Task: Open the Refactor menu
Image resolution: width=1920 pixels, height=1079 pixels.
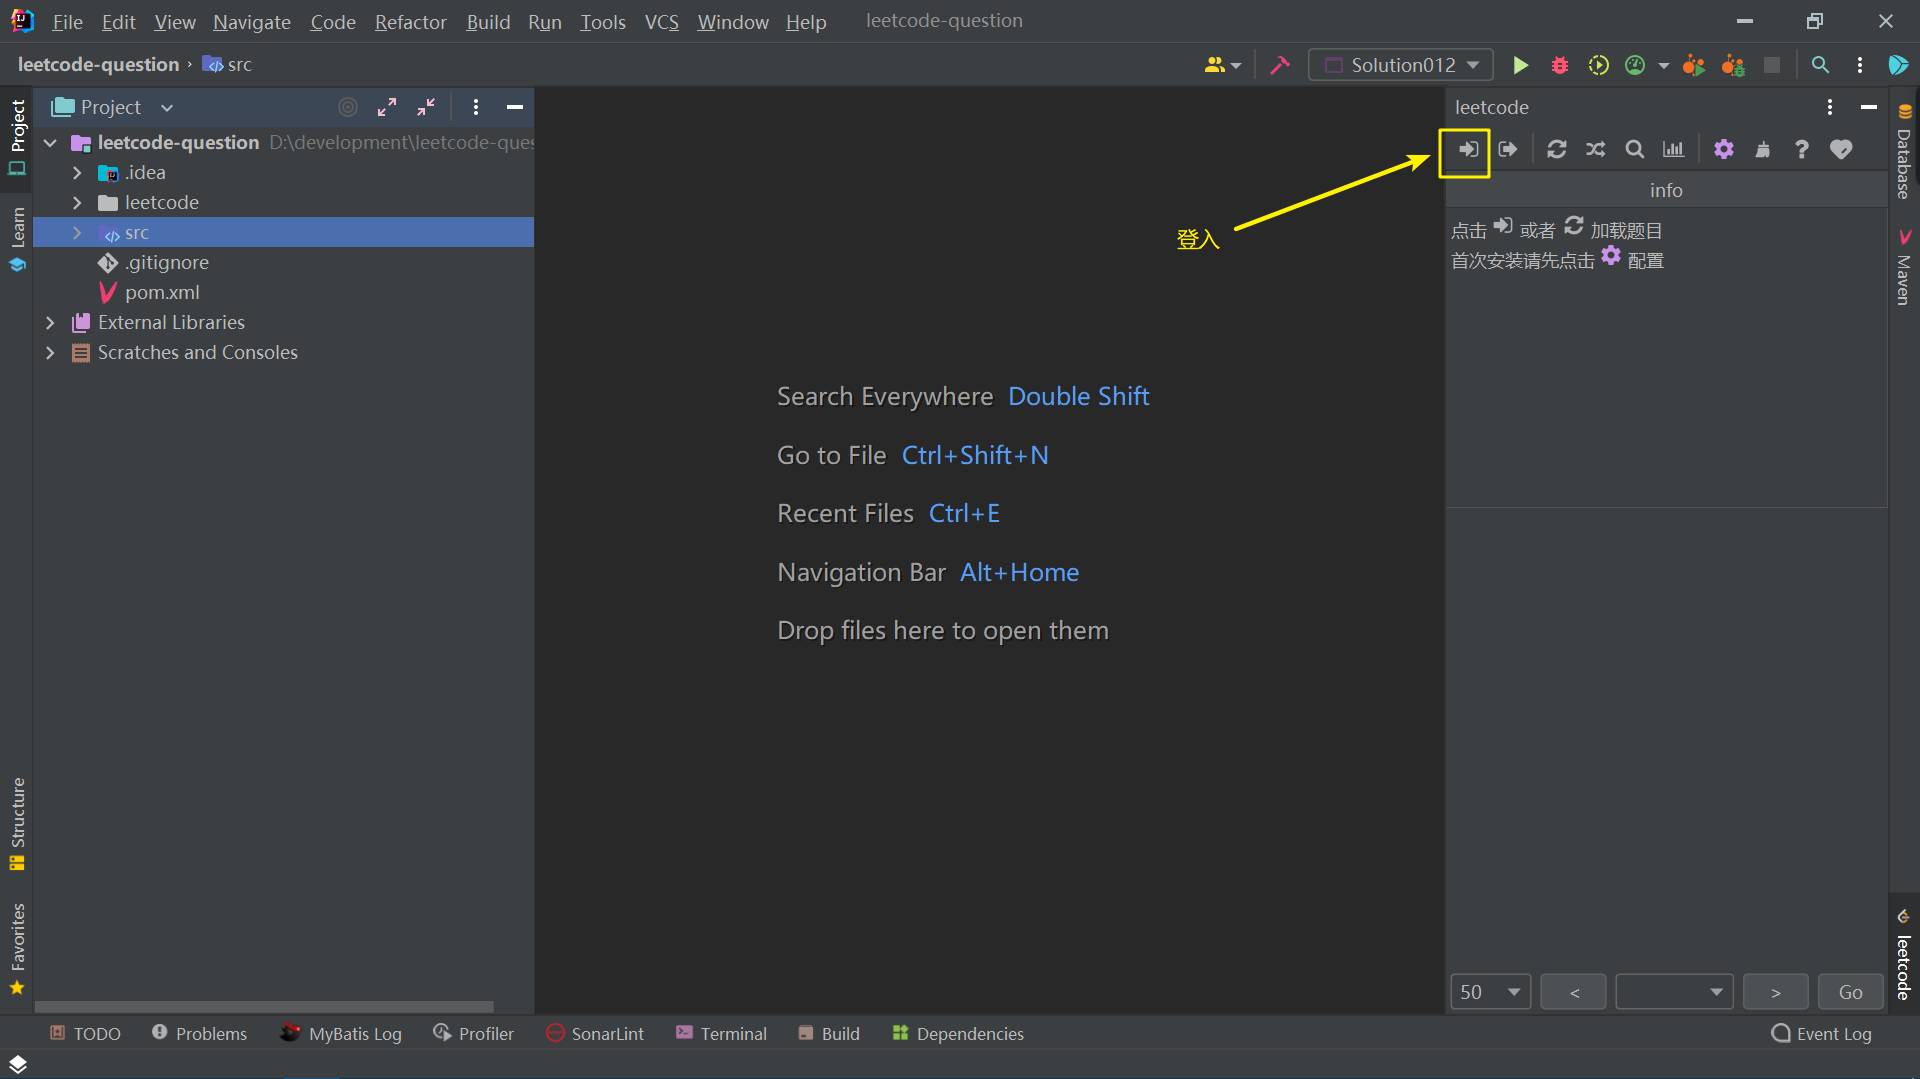Action: (410, 21)
